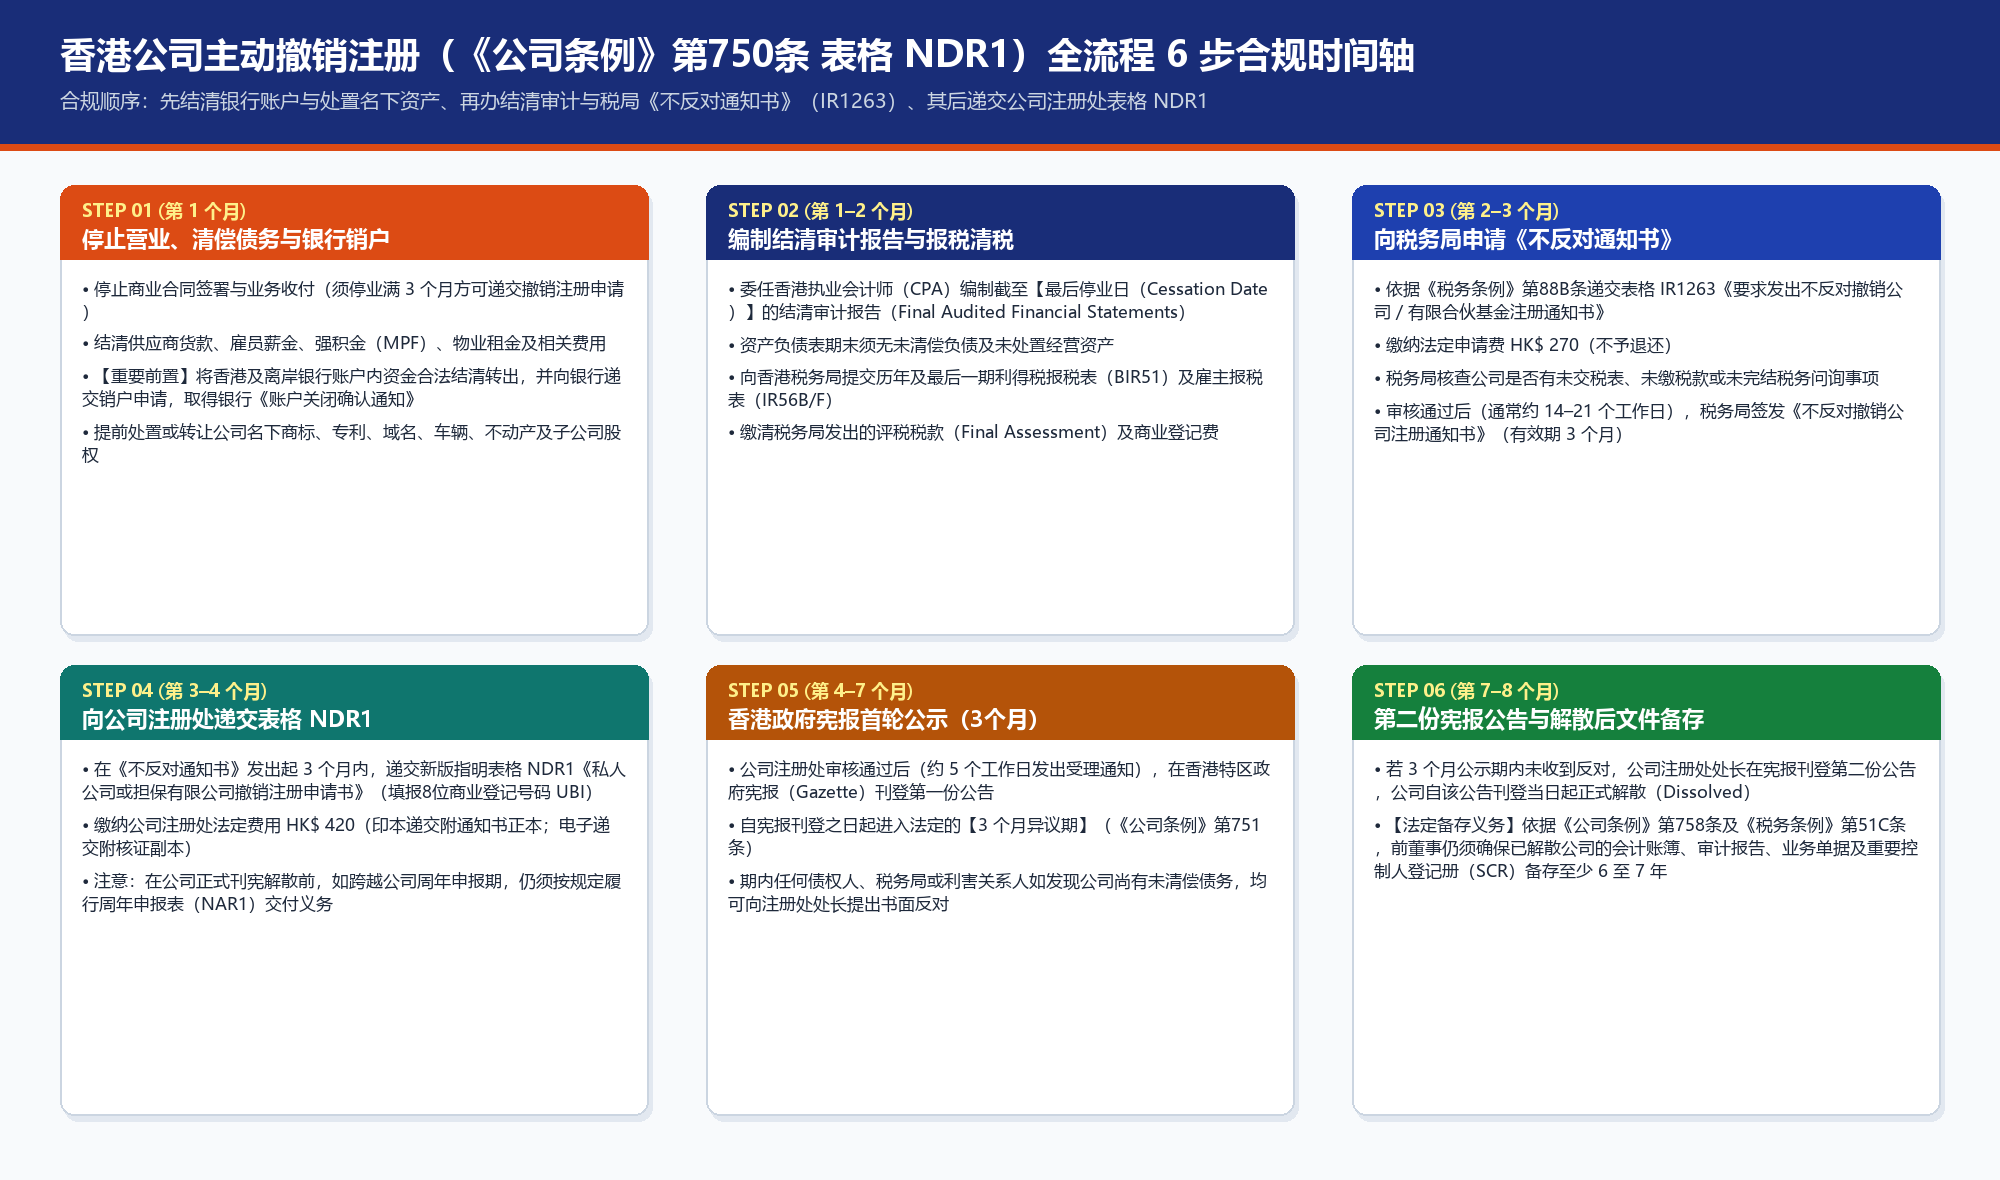Click bullet about 第88B条递交表格 IR1263
2000x1180 pixels.
click(x=1639, y=300)
